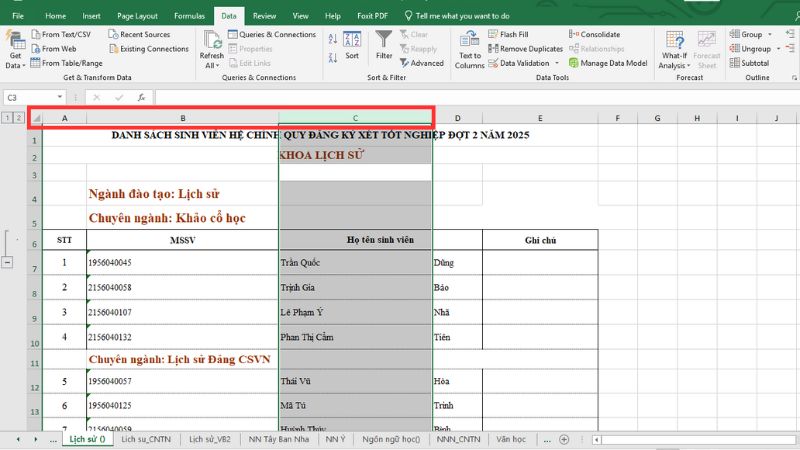The height and width of the screenshot is (450, 800).
Task: Click From Text/CSV import option
Action: (64, 34)
